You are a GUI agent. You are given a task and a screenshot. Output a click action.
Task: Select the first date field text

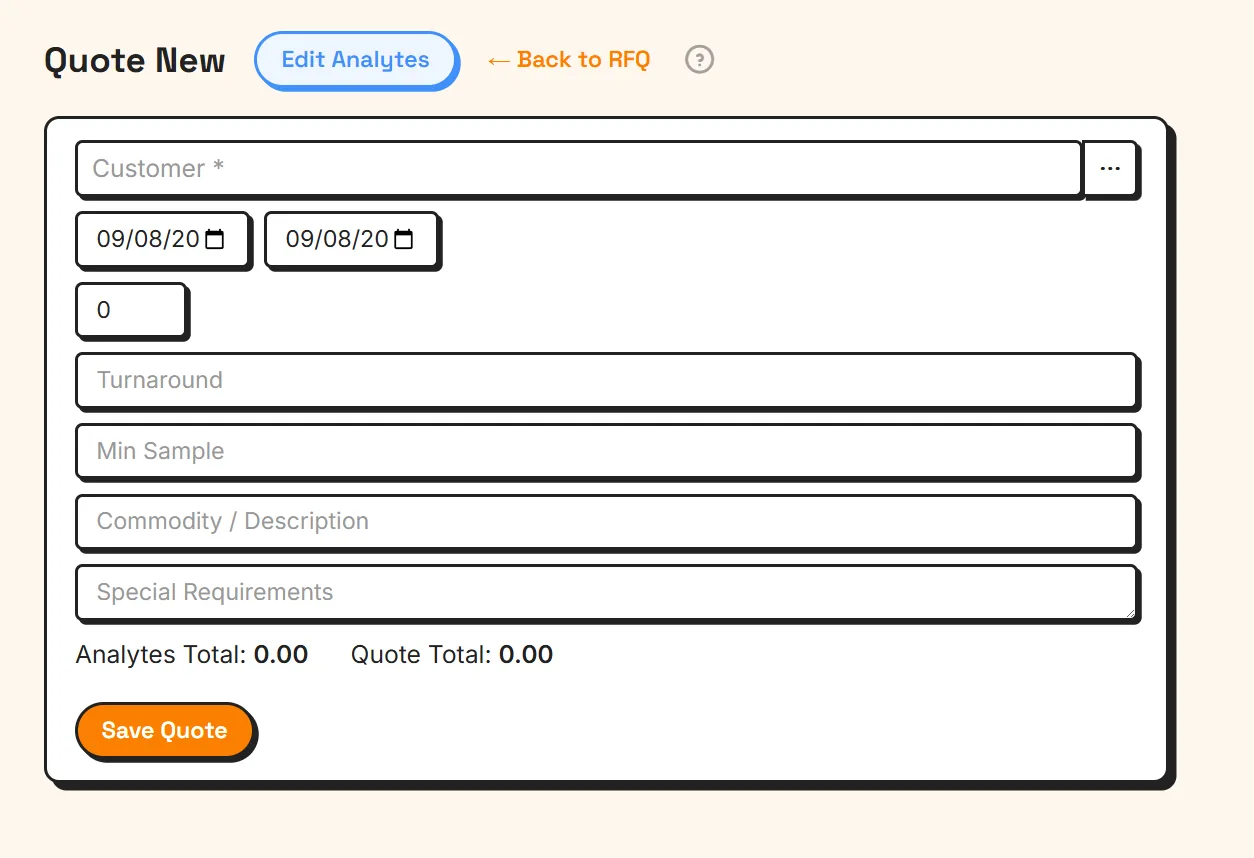point(148,239)
